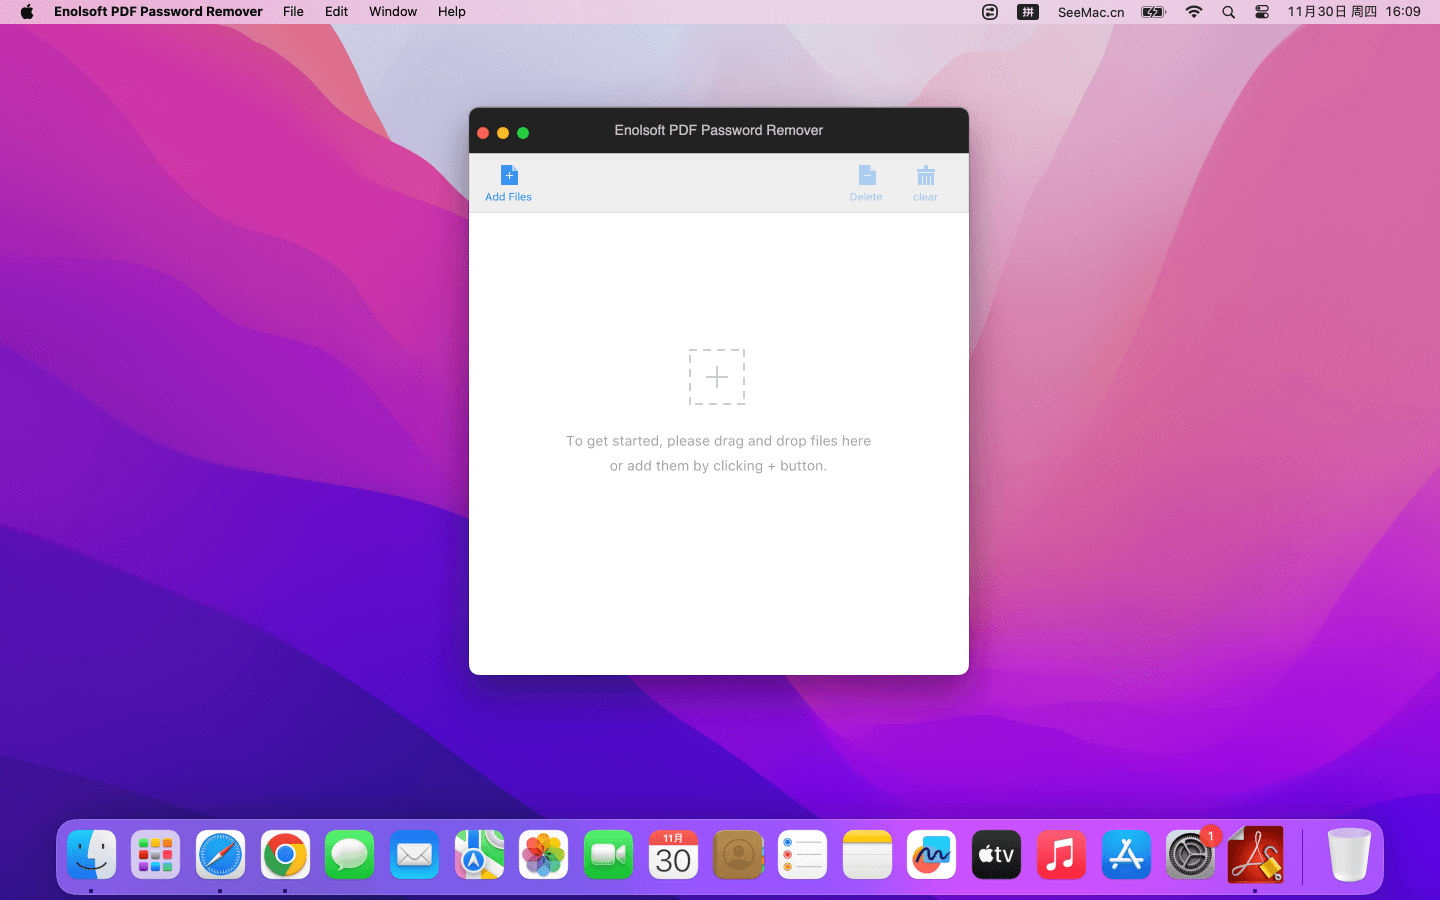This screenshot has width=1440, height=900.
Task: Open Google Chrome from the Dock
Action: click(x=285, y=855)
